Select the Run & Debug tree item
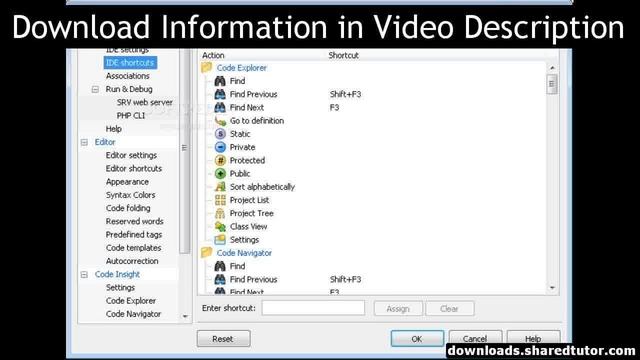The height and width of the screenshot is (360, 640). [129, 89]
